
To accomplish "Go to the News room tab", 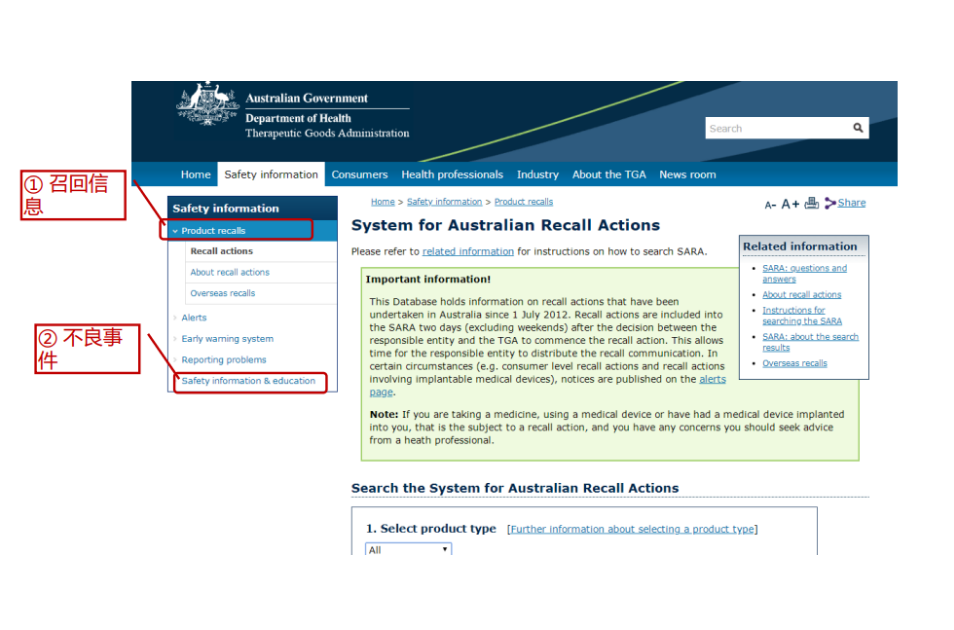I will [x=687, y=175].
